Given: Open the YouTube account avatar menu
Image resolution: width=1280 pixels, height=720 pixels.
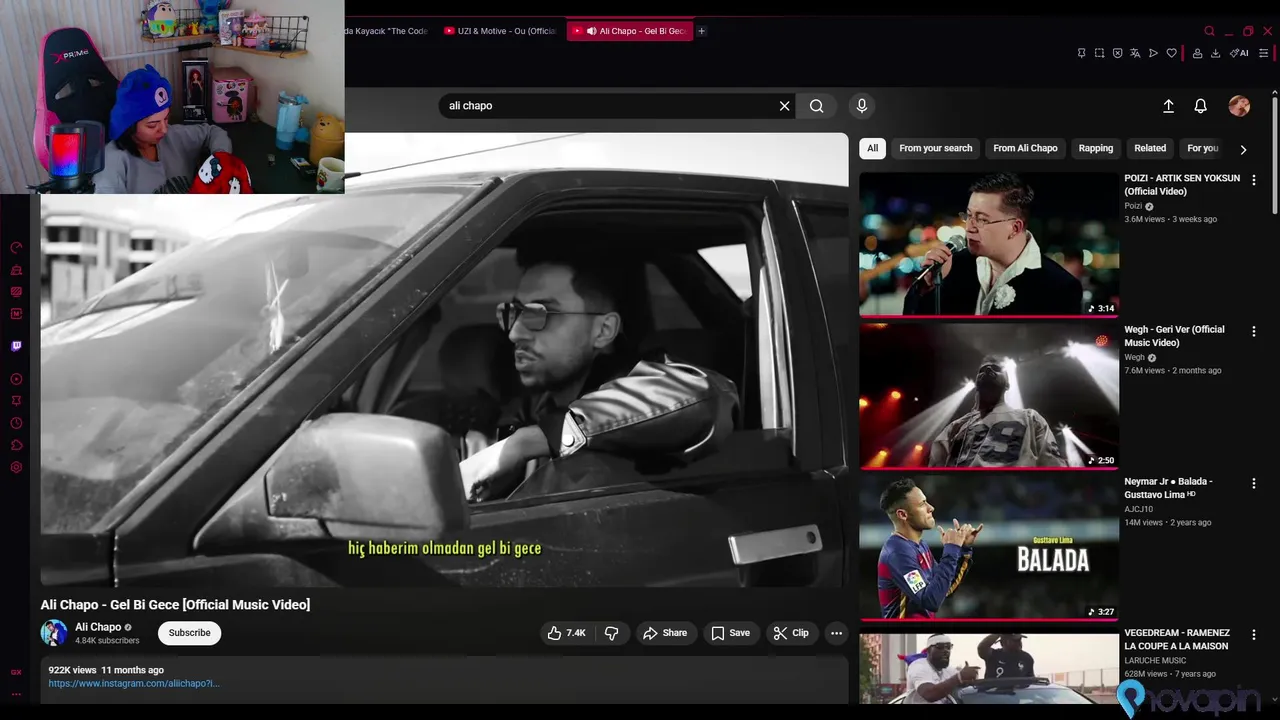Looking at the screenshot, I should (1239, 106).
